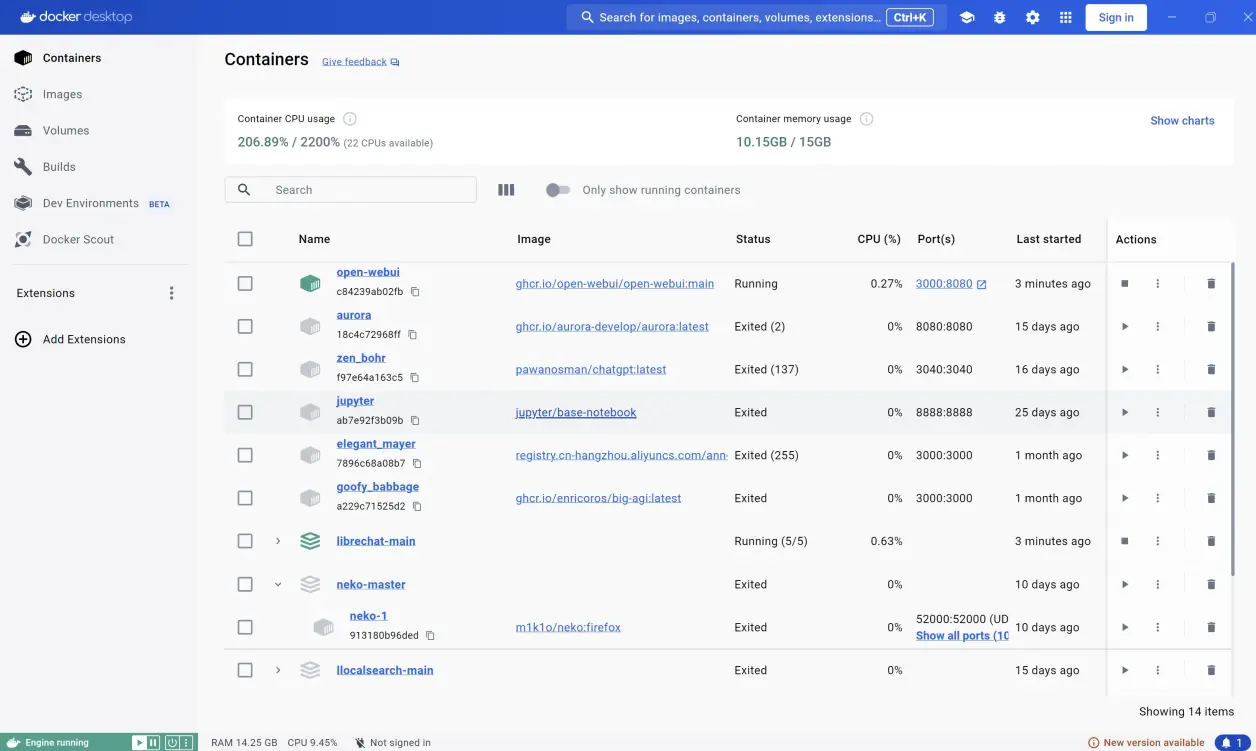Viewport: 1256px width, 751px height.
Task: Tick the neko-1 row checkbox
Action: [x=245, y=628]
